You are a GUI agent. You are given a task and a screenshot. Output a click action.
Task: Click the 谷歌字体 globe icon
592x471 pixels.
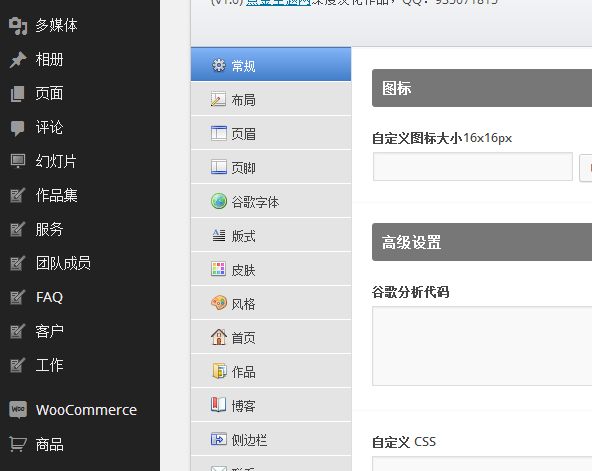click(x=219, y=201)
